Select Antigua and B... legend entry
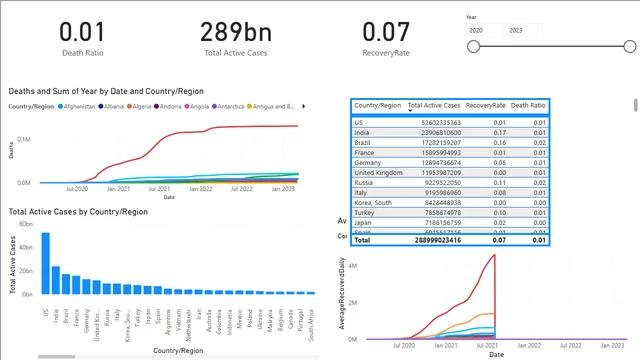This screenshot has height=360, width=640. pyautogui.click(x=271, y=107)
